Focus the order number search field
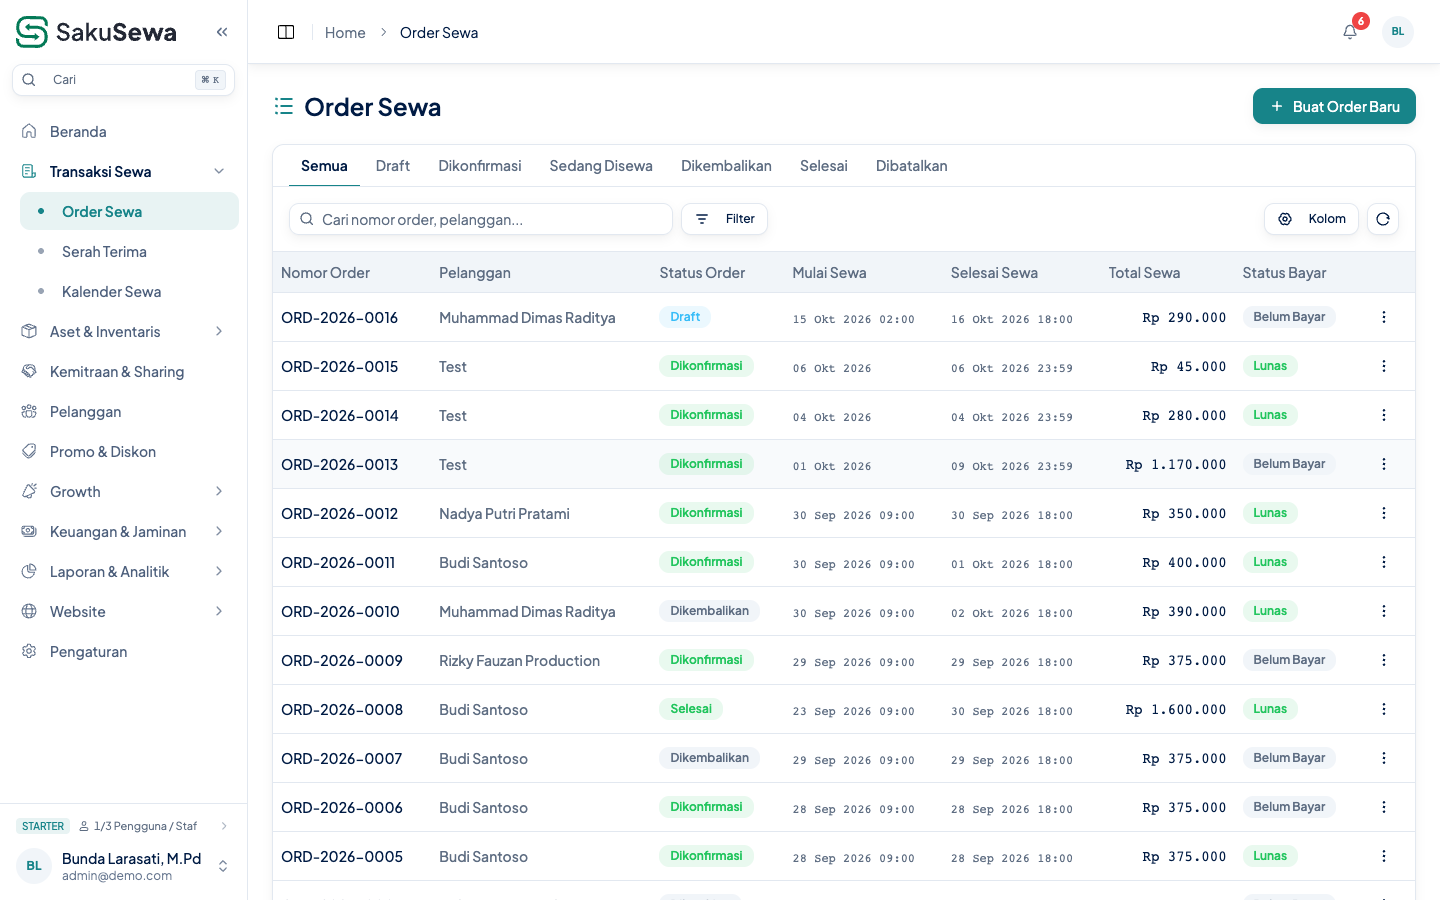This screenshot has height=900, width=1440. tap(481, 219)
